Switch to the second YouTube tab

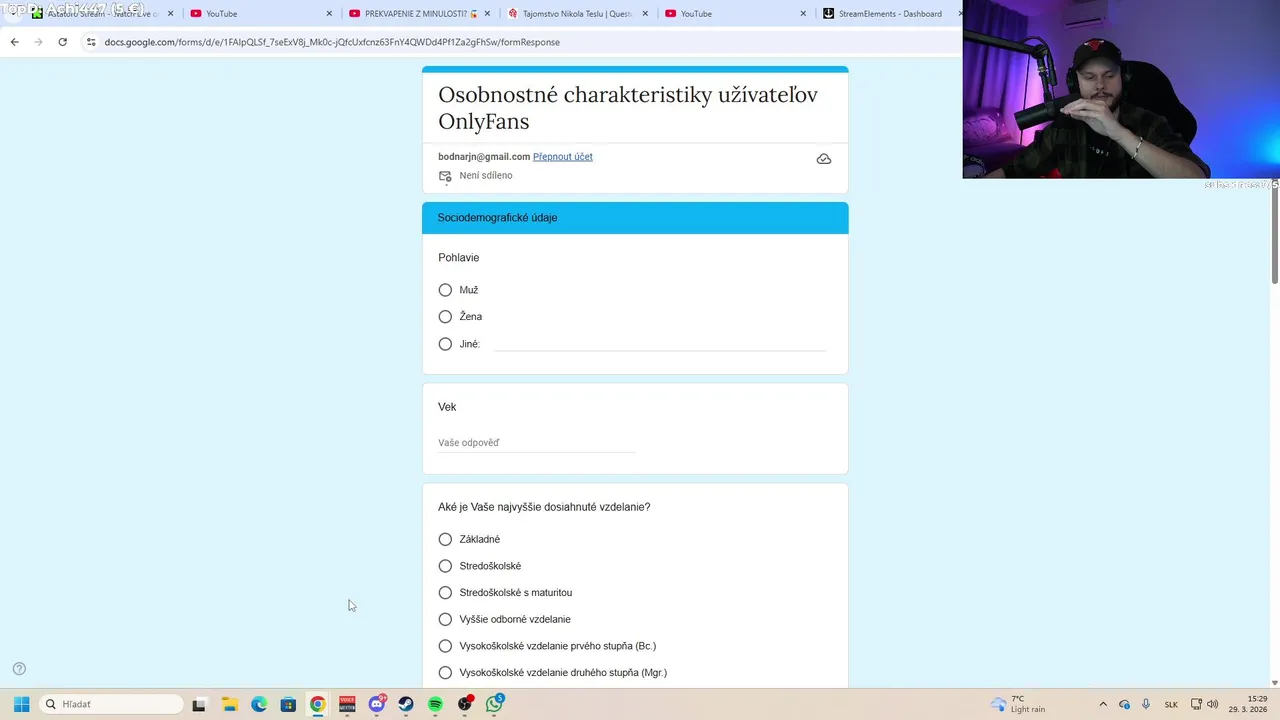737,14
